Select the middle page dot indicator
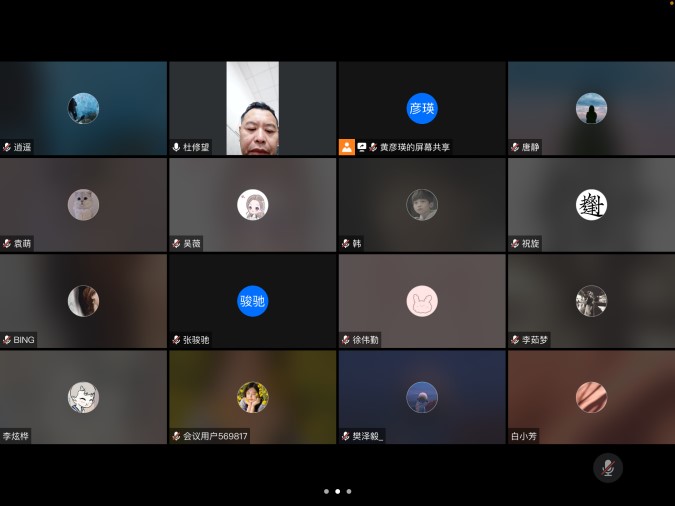 tap(337, 491)
